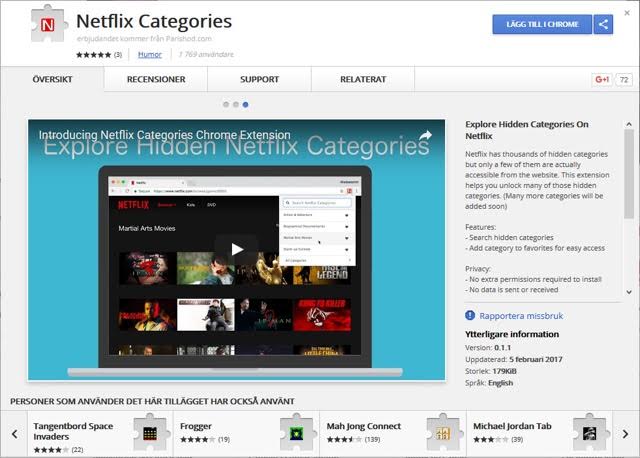Screen dimensions: 640x458
Task: Click the Mah Jong Connect rating (139)
Action: coord(353,439)
